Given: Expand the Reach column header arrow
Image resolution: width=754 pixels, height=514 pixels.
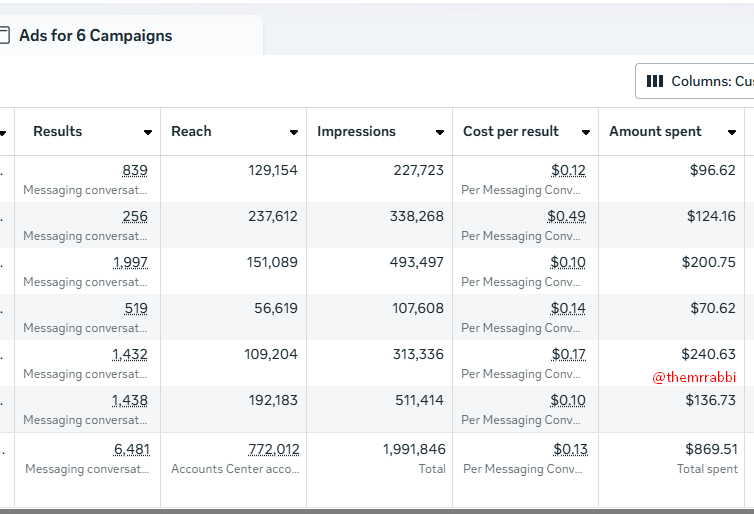Looking at the screenshot, I should (294, 132).
